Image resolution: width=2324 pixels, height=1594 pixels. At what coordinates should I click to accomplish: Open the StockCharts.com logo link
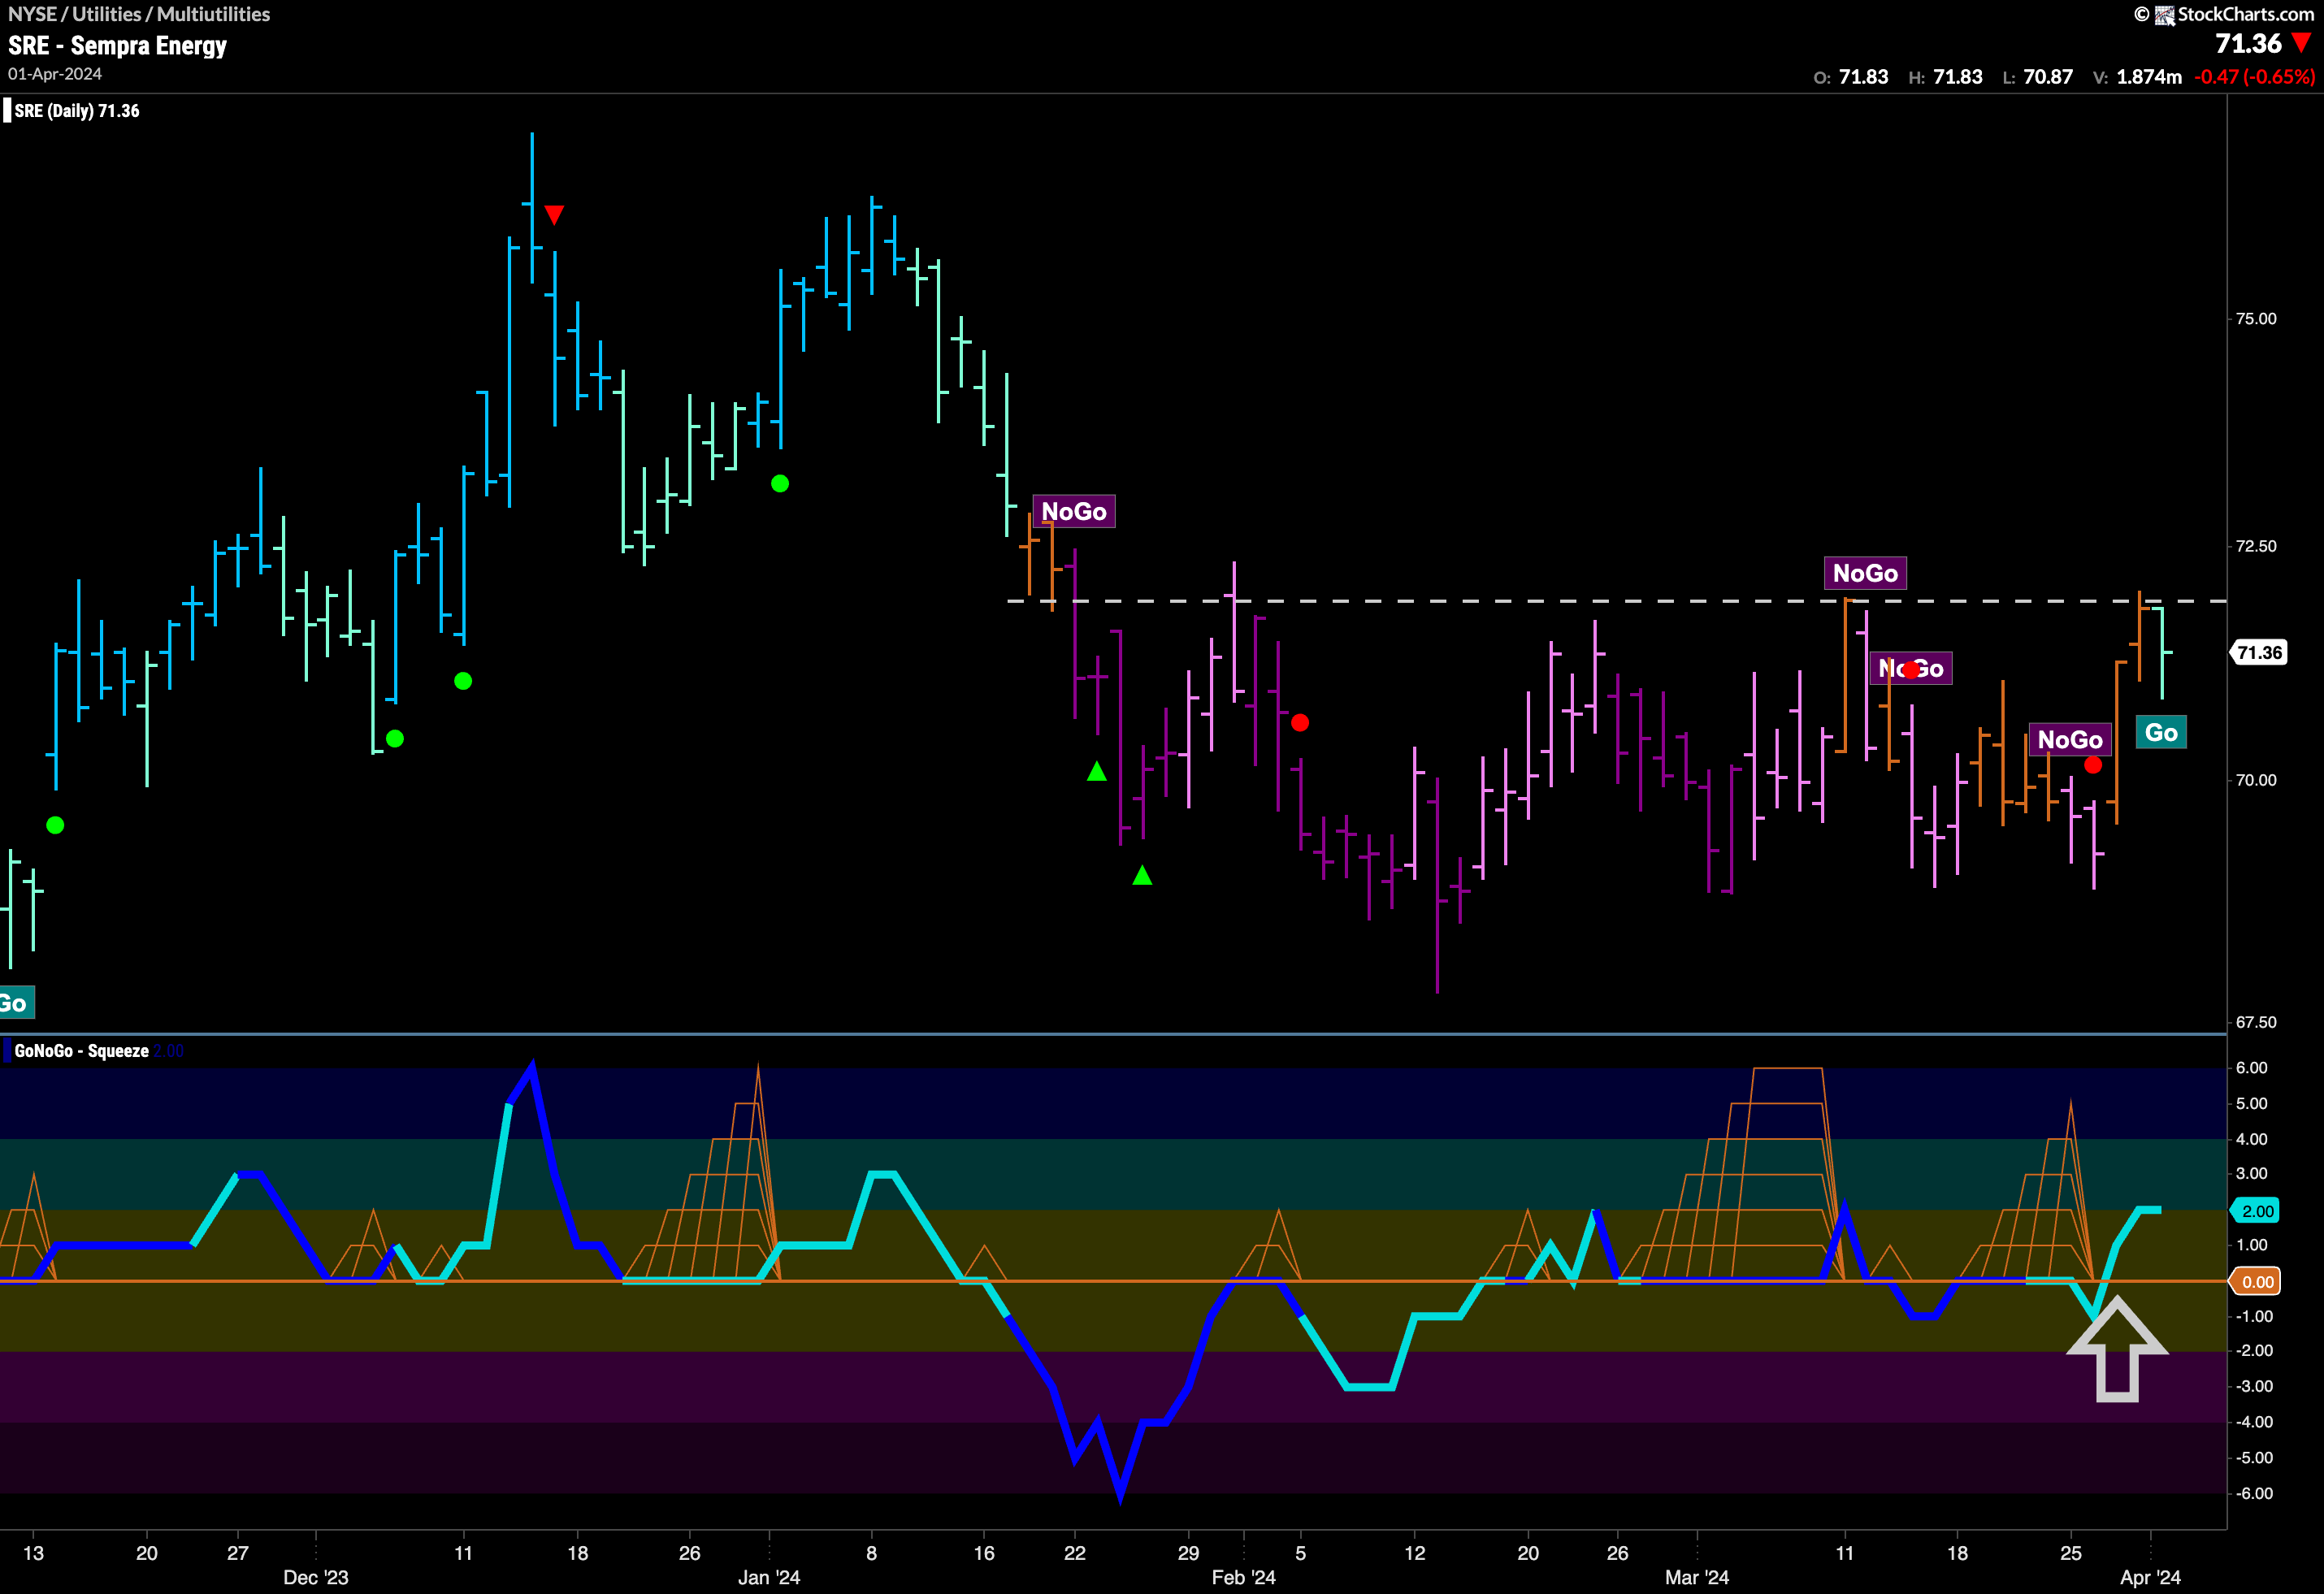(2235, 14)
